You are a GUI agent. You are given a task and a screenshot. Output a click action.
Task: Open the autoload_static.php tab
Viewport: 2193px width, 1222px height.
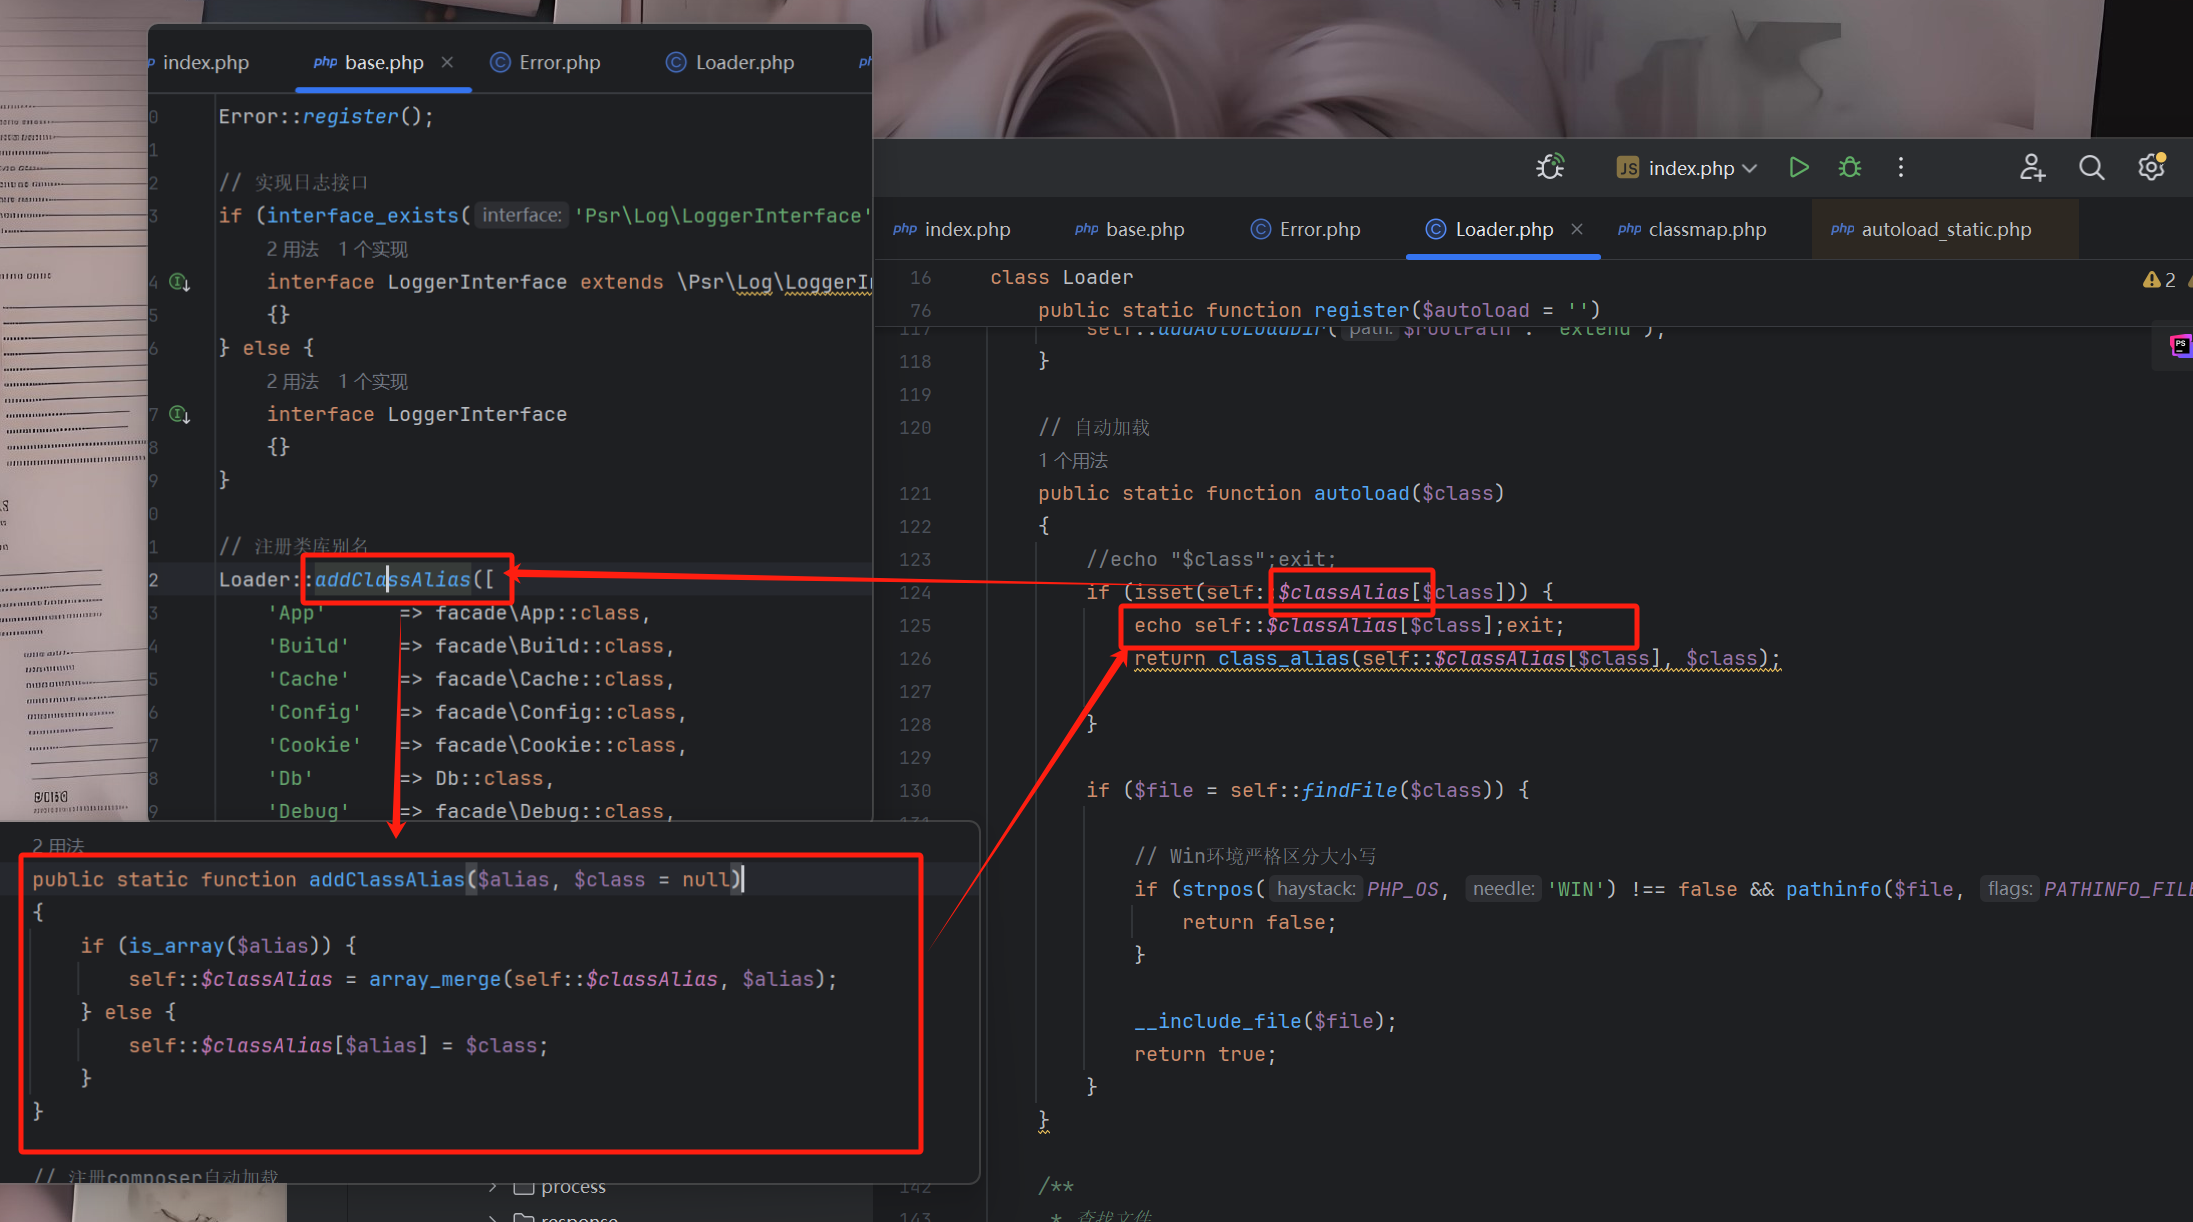tap(1945, 229)
